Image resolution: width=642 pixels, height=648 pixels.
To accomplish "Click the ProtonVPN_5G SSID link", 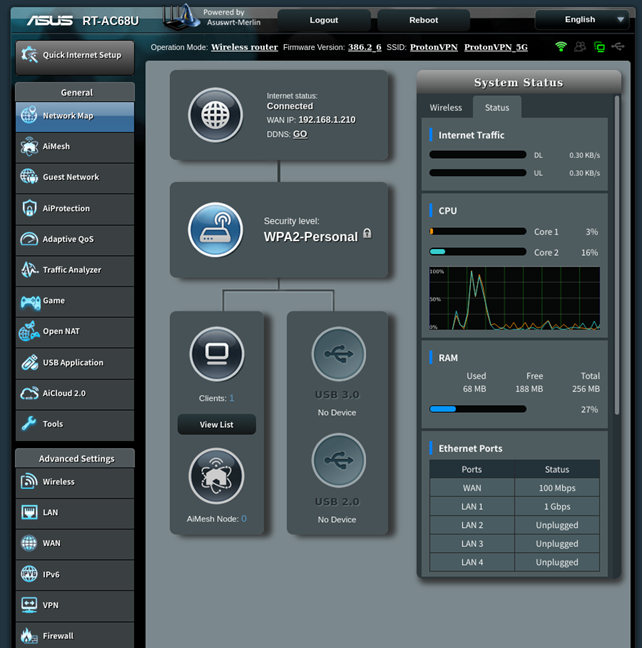I will tap(496, 47).
